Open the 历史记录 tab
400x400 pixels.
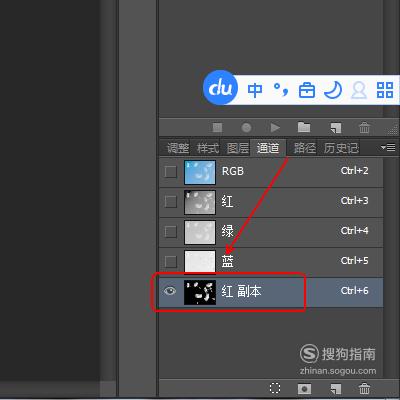(x=341, y=148)
